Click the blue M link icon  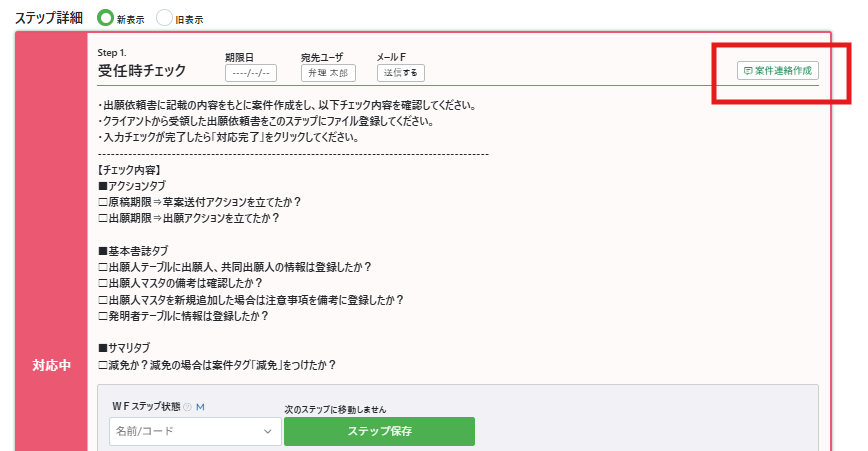click(200, 407)
